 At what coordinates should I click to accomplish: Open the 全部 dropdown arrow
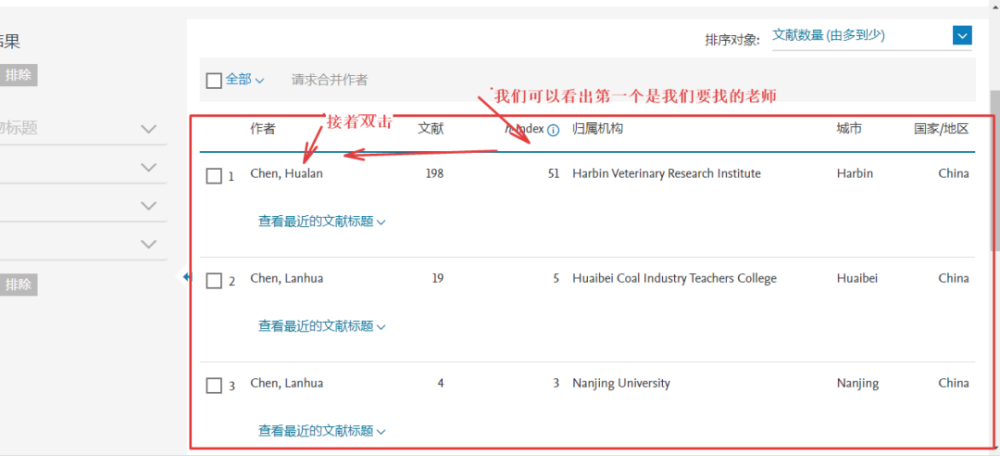(260, 81)
